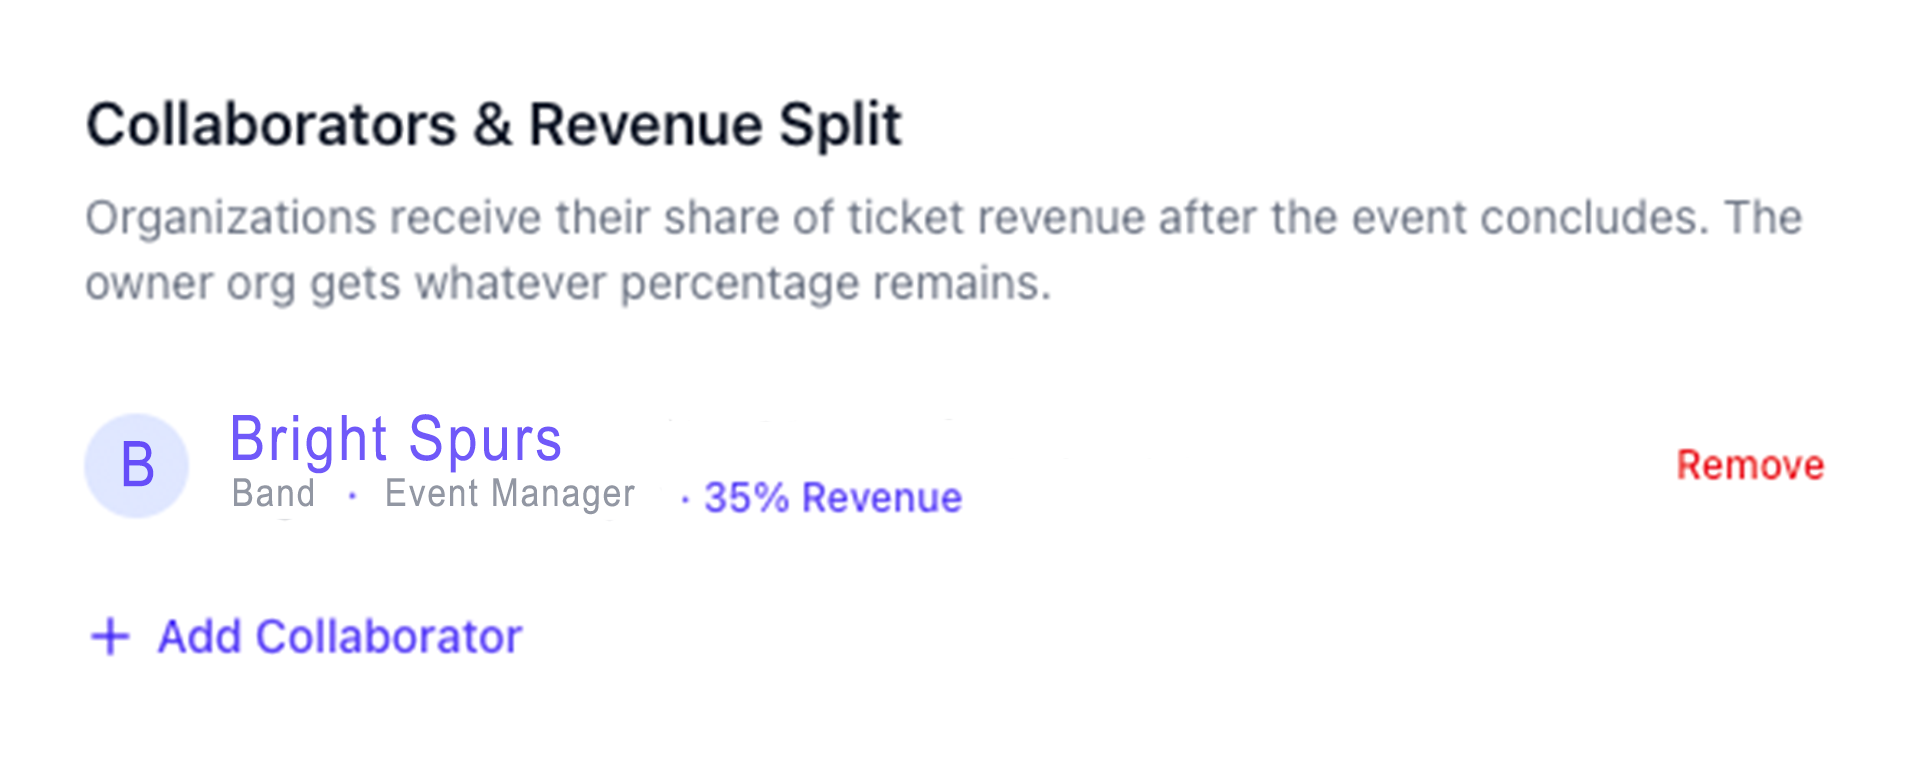The width and height of the screenshot is (1910, 760).
Task: Click the Band organization type label
Action: point(273,494)
